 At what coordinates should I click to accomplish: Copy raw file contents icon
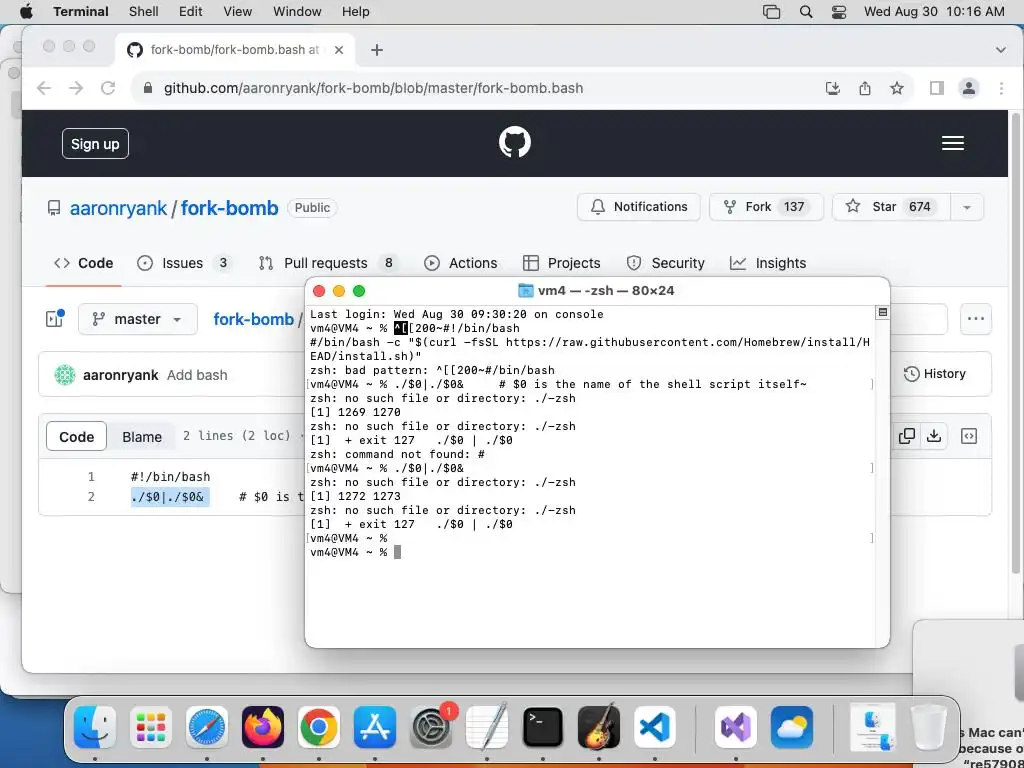pyautogui.click(x=906, y=436)
